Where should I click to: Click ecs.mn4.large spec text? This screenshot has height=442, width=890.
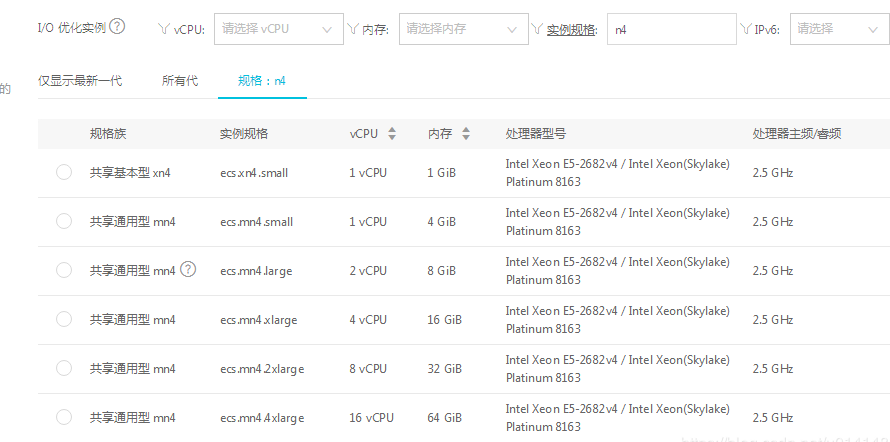click(256, 271)
